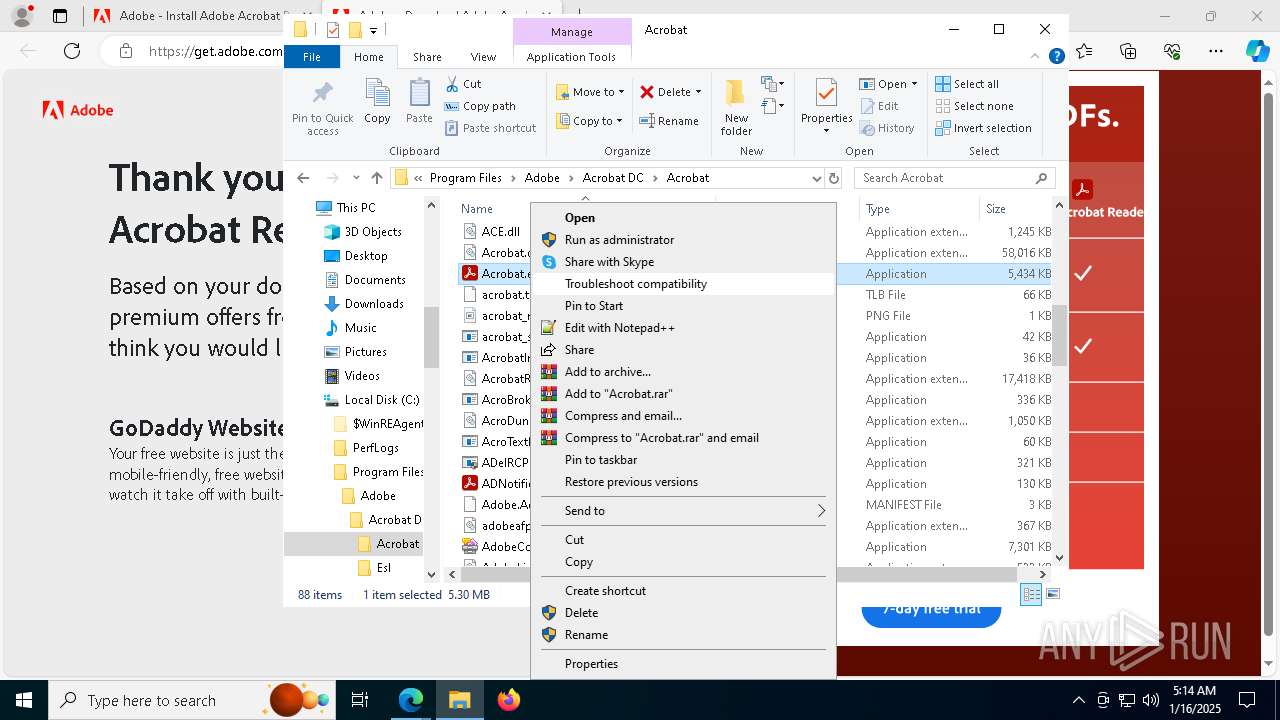
Task: Click the Type column header
Action: [x=918, y=209]
